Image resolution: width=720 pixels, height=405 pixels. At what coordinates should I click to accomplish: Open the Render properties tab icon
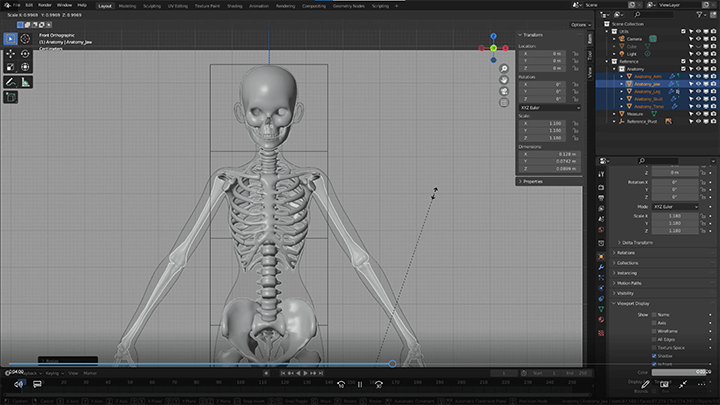click(601, 188)
